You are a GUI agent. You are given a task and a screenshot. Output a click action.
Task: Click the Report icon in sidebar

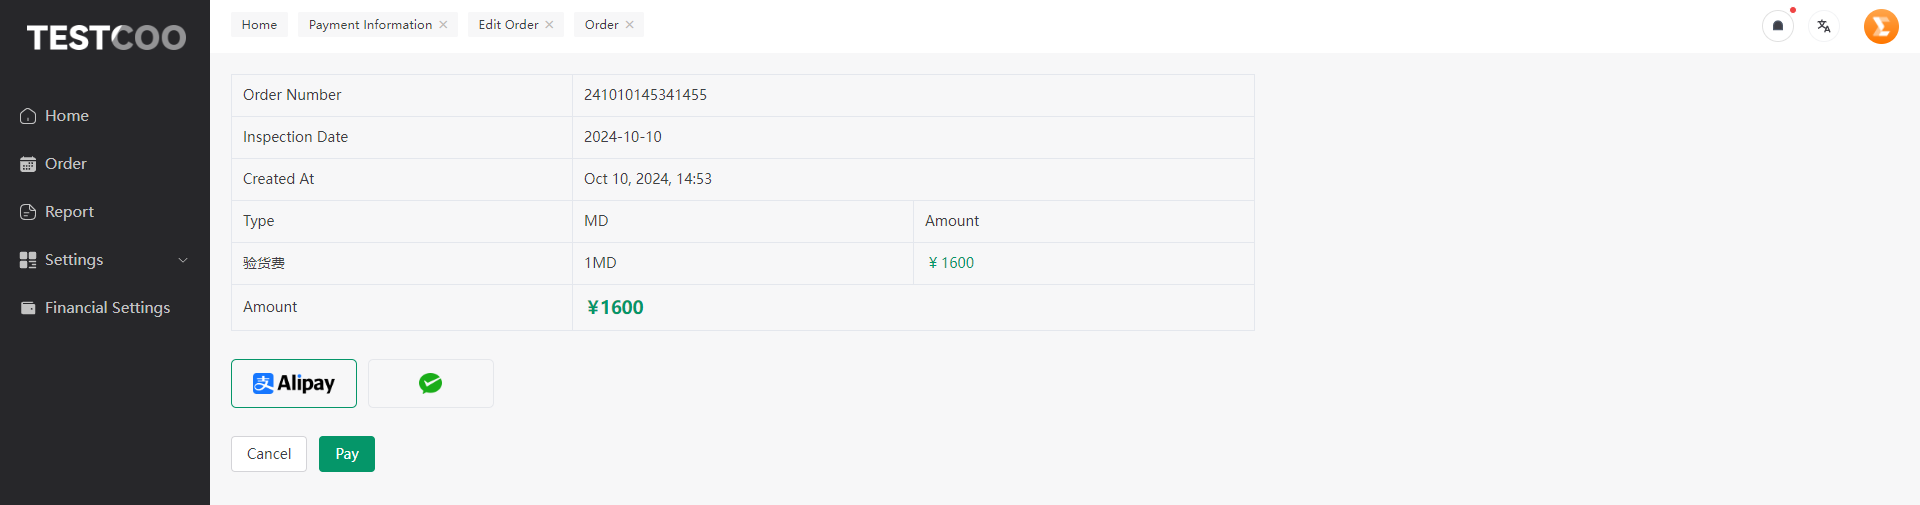pos(28,212)
